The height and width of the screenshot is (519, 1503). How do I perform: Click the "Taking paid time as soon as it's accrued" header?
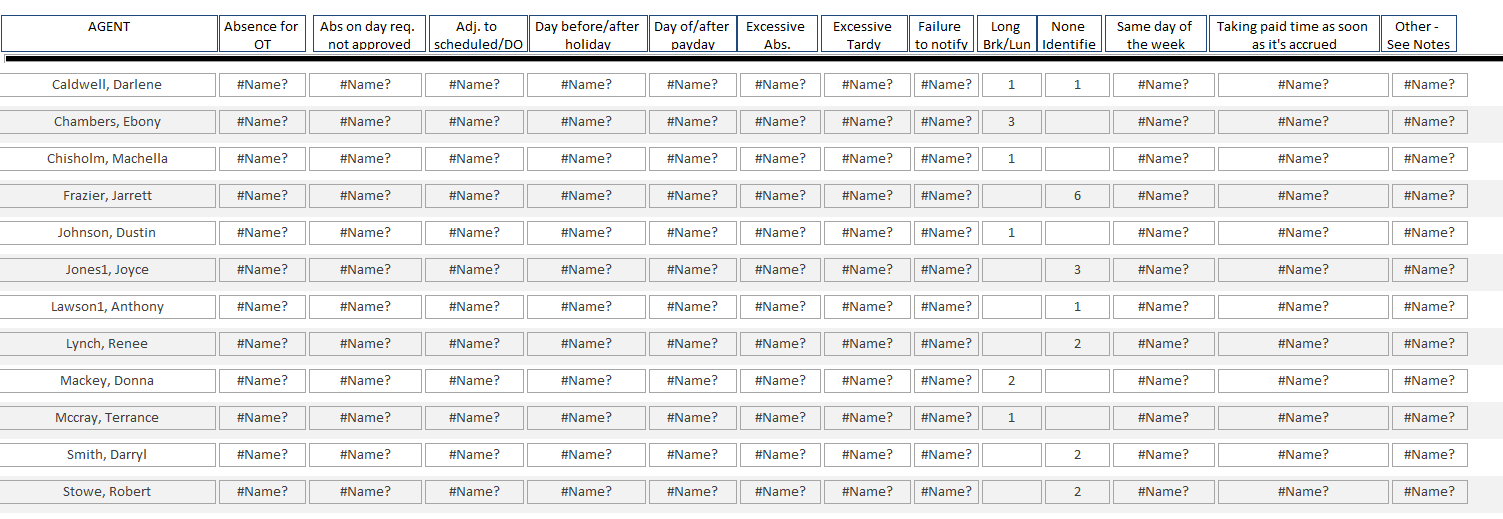[1293, 34]
